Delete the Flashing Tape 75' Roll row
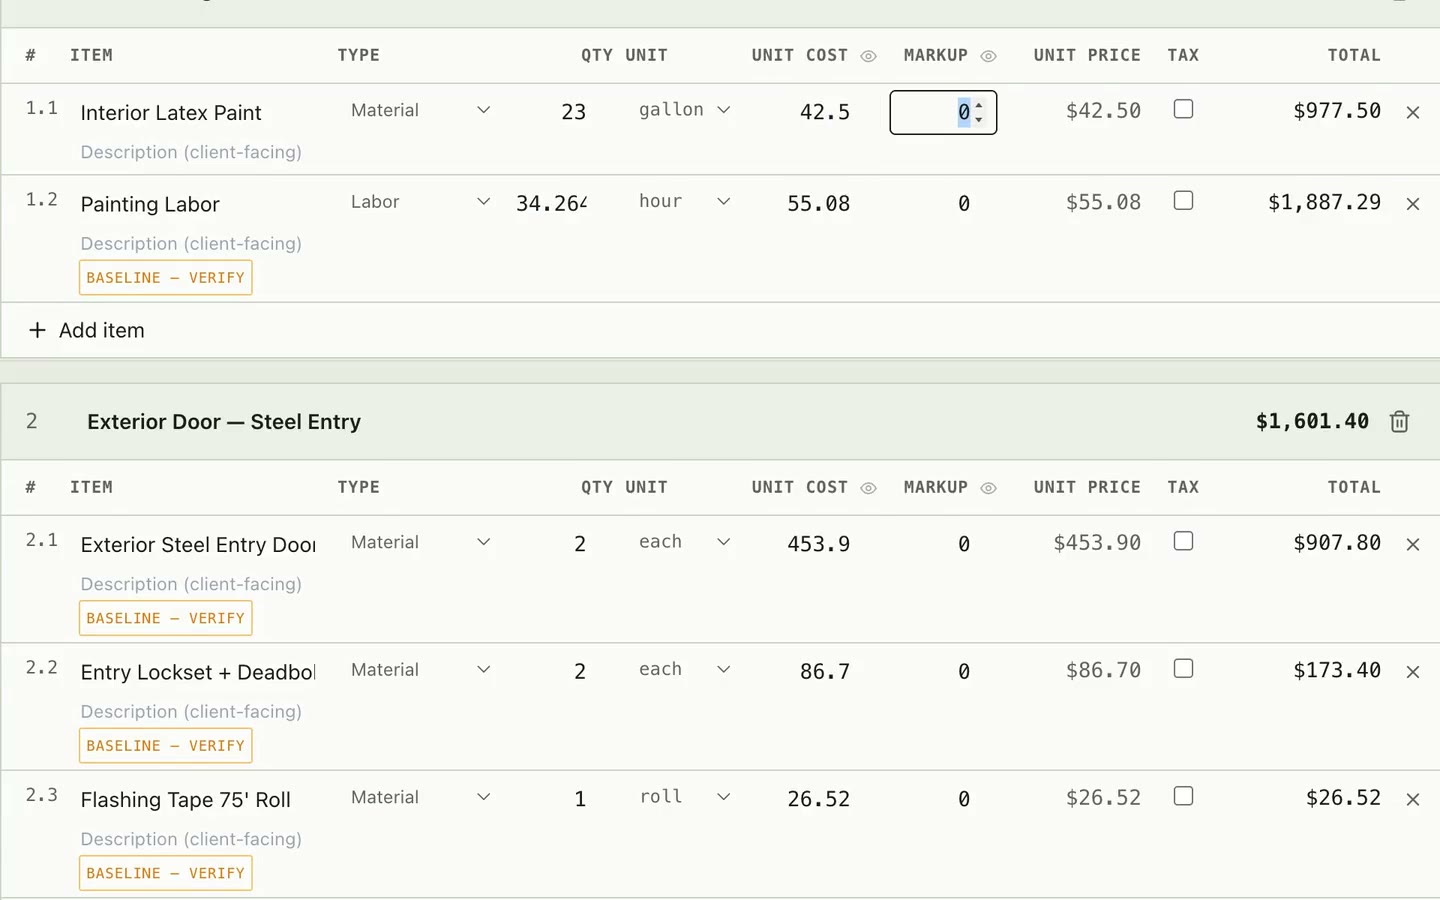Screen dimensions: 1440x900 pos(1413,800)
